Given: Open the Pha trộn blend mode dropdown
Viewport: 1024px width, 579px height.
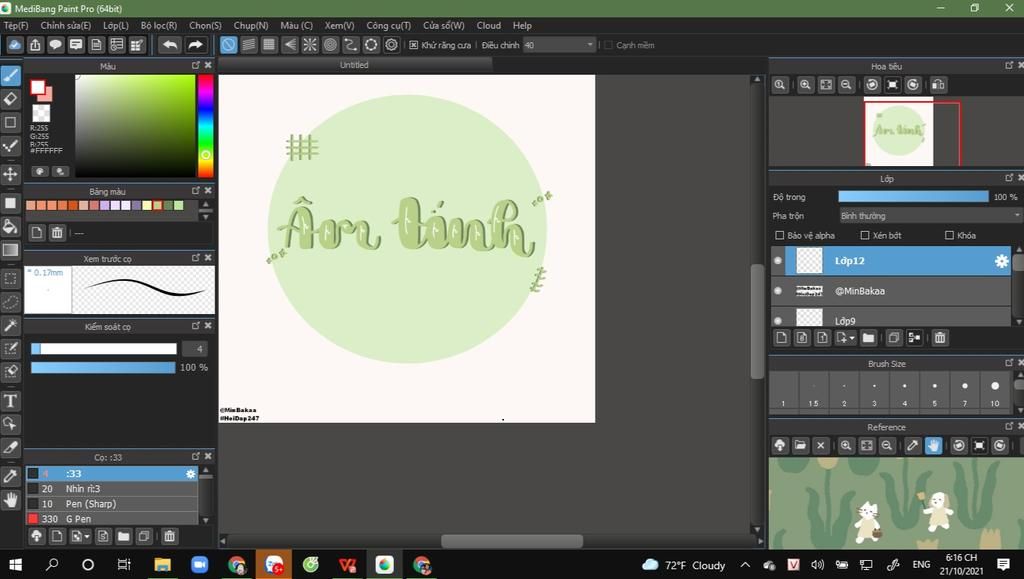Looking at the screenshot, I should pyautogui.click(x=929, y=216).
